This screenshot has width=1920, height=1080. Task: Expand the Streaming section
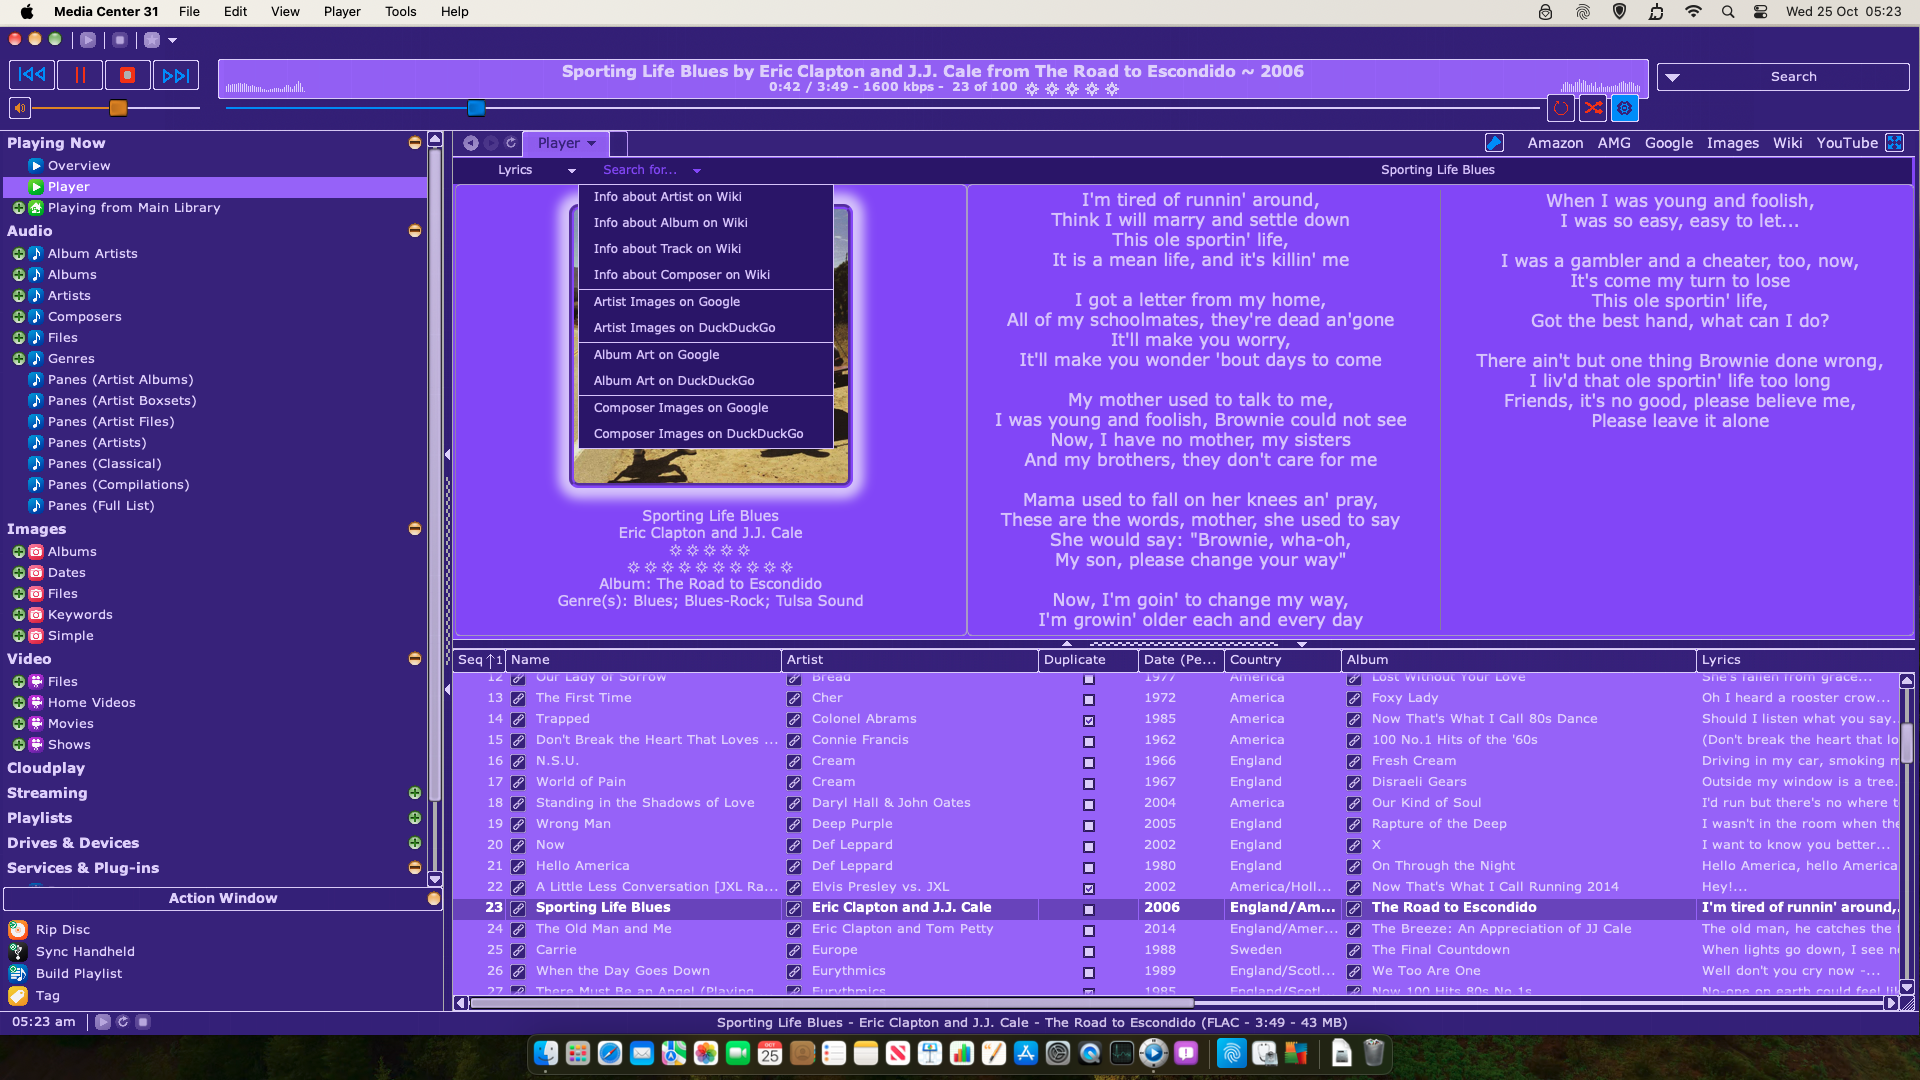(415, 793)
